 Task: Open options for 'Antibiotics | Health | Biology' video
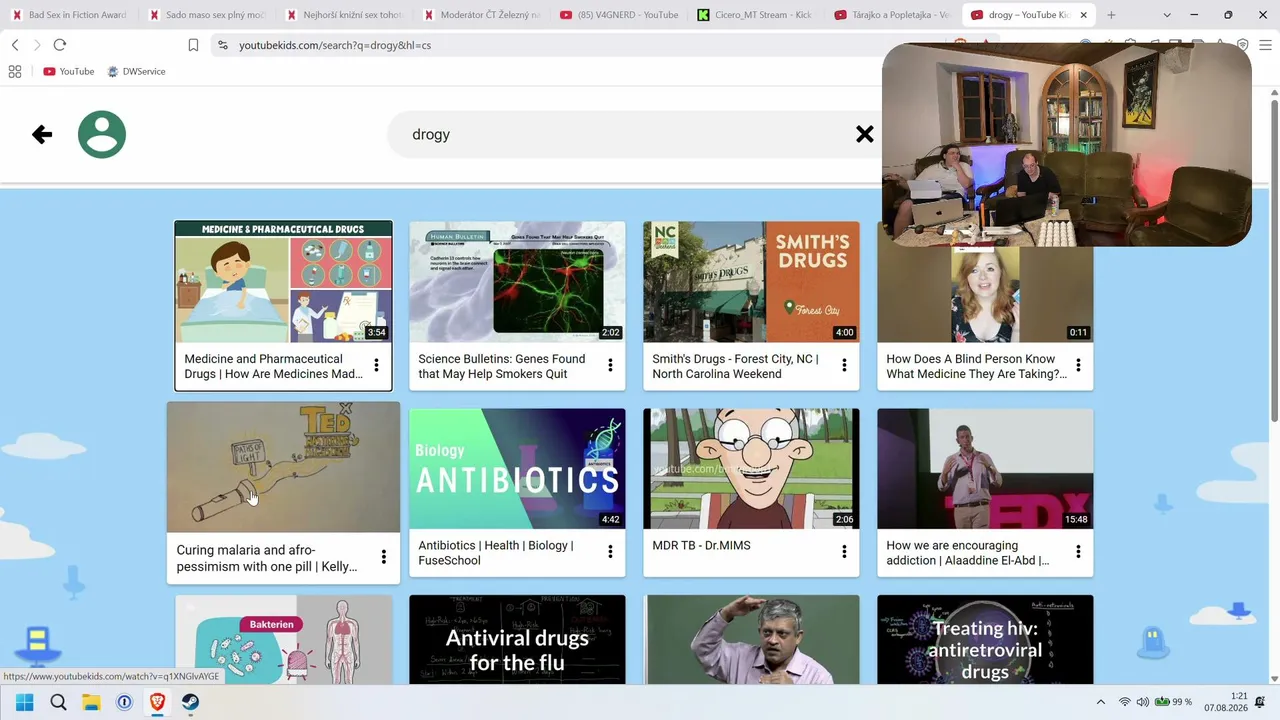(610, 552)
